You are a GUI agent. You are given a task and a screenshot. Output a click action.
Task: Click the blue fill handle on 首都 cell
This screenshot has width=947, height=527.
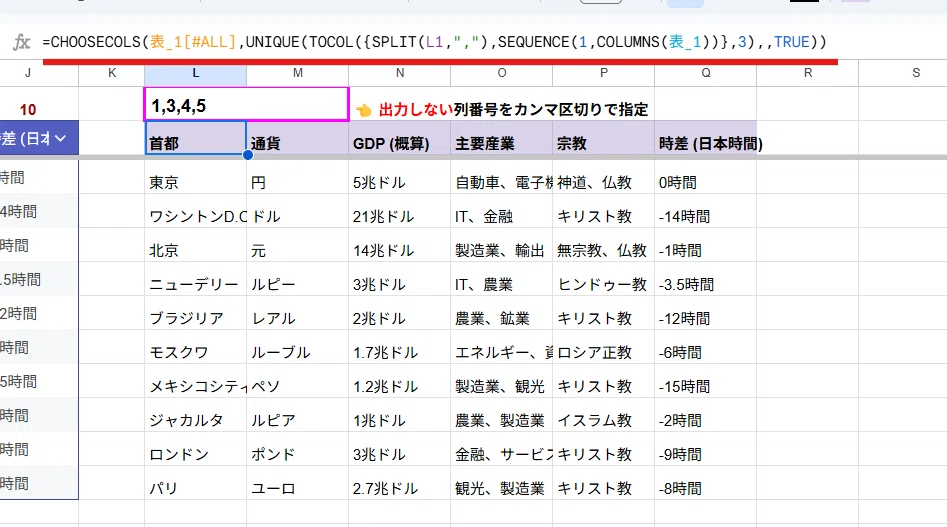coord(248,155)
